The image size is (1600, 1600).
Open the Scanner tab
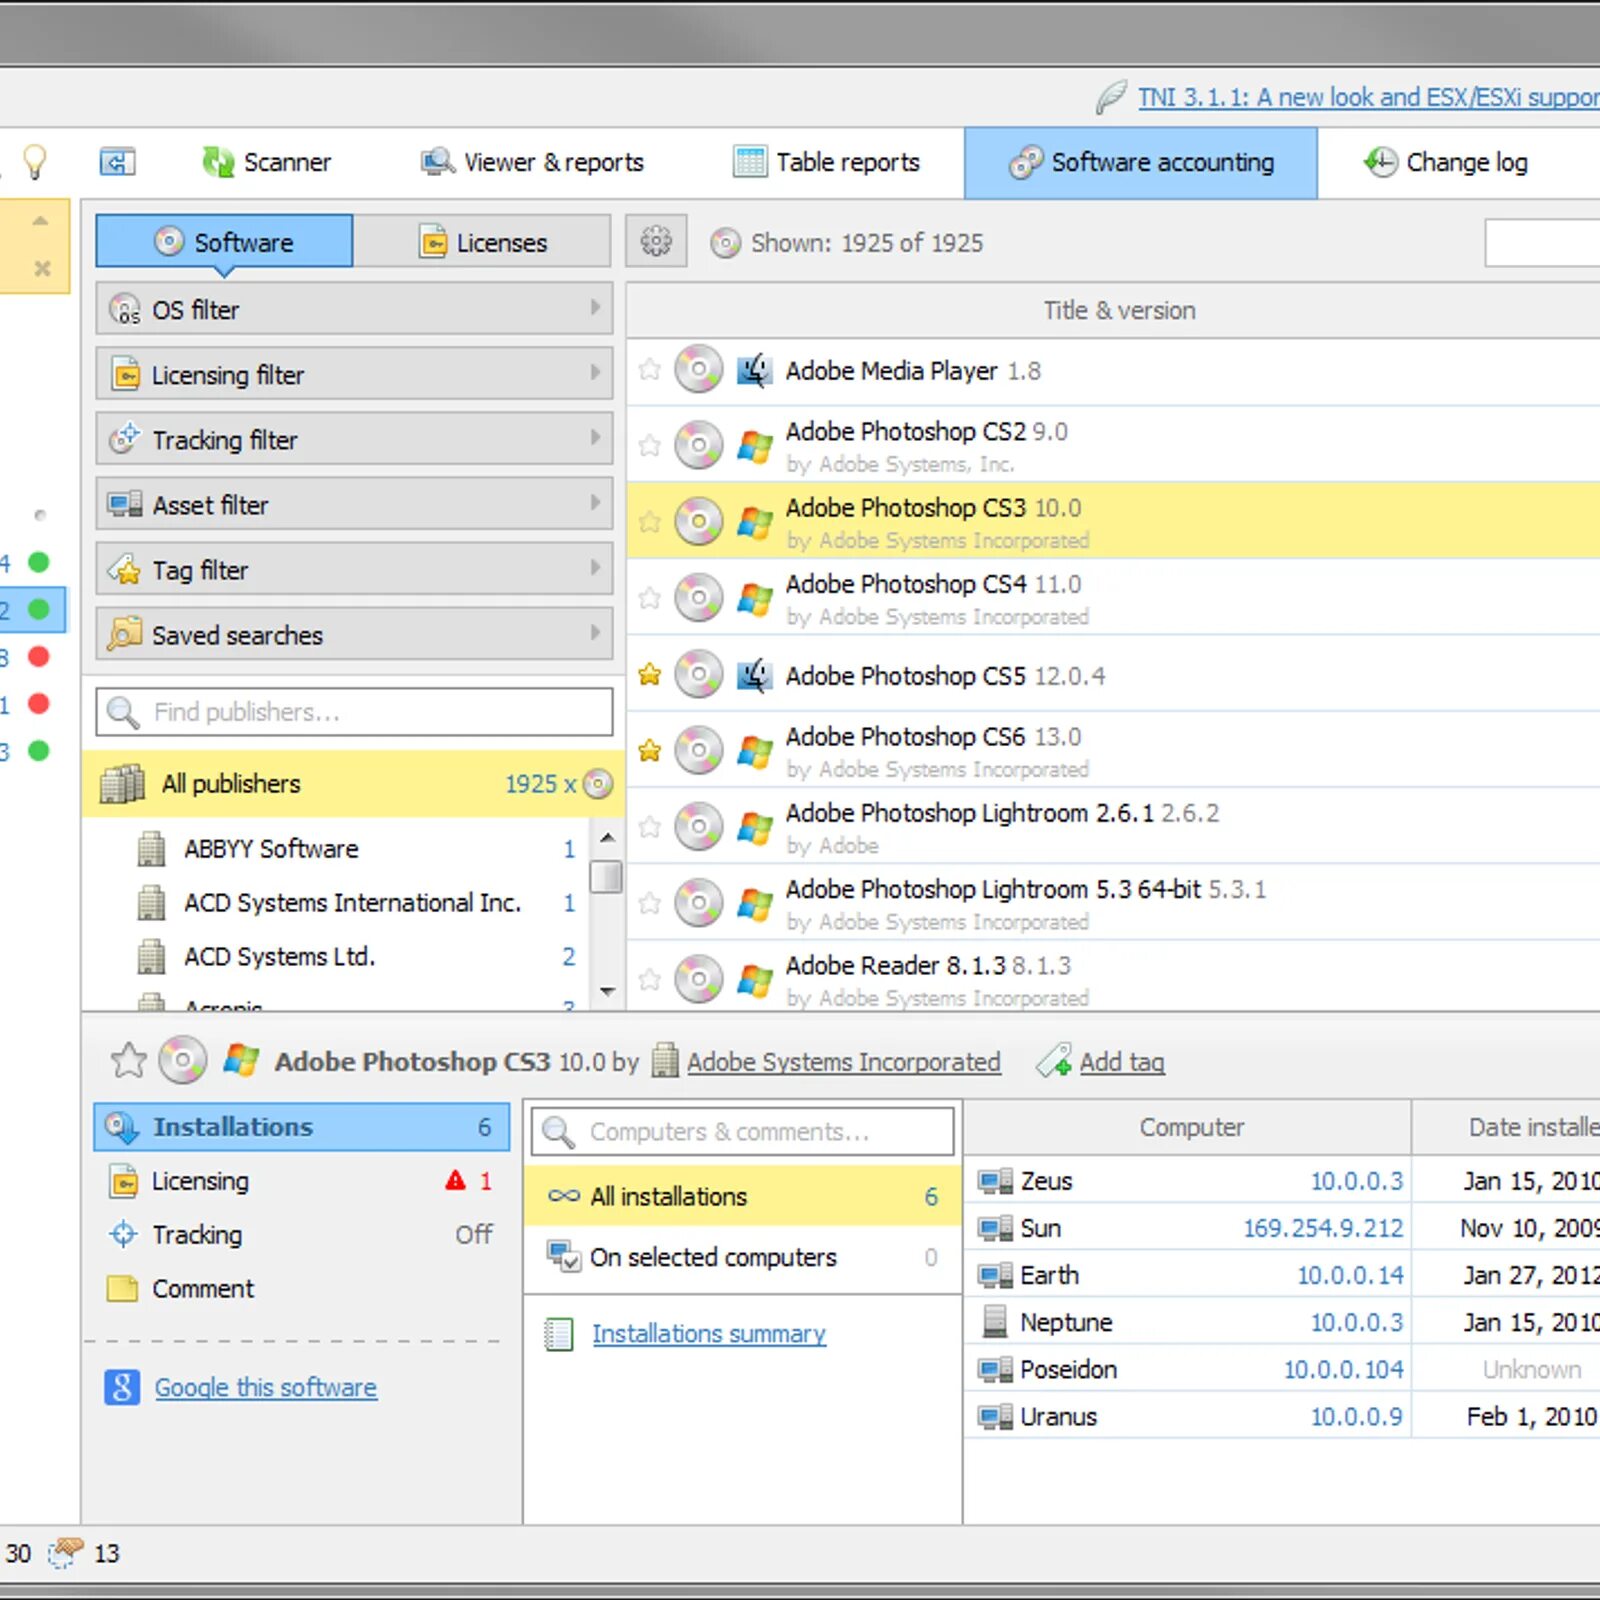[x=267, y=162]
